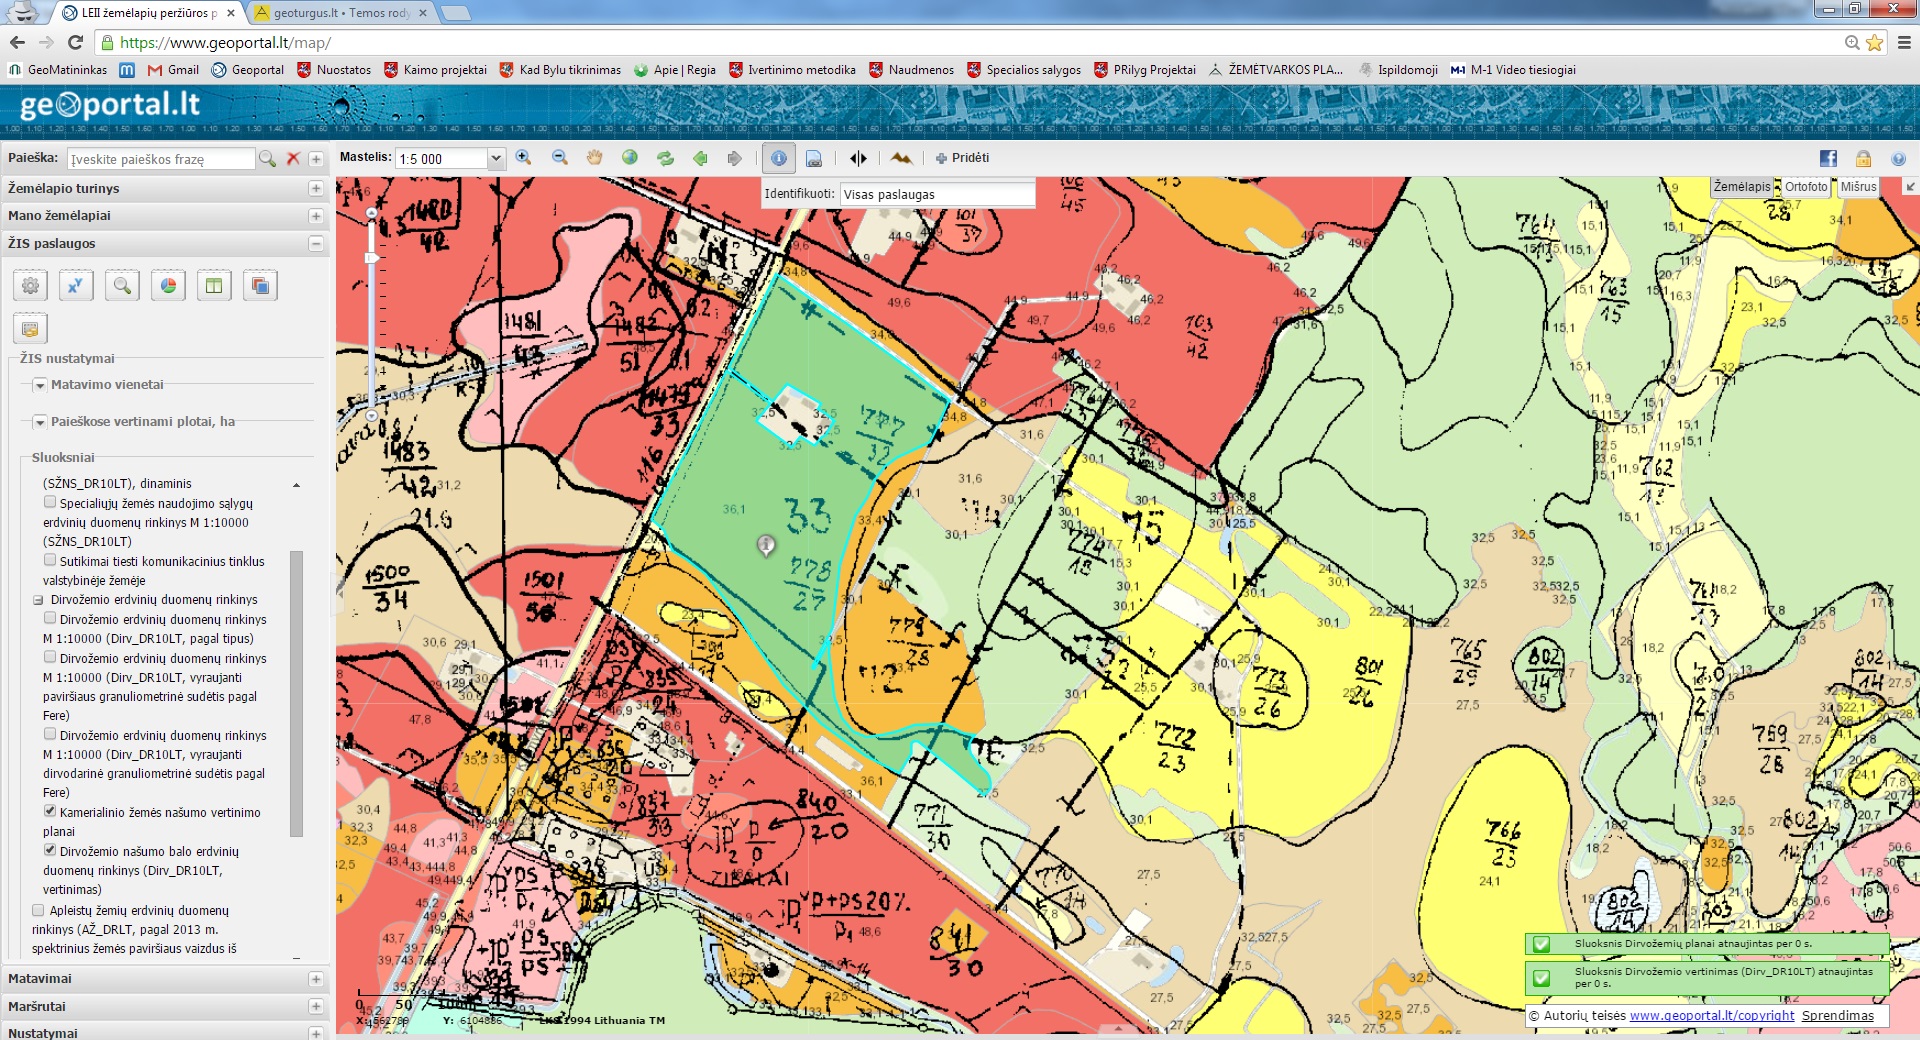Expand the Matavimo vienetai section

[x=40, y=385]
